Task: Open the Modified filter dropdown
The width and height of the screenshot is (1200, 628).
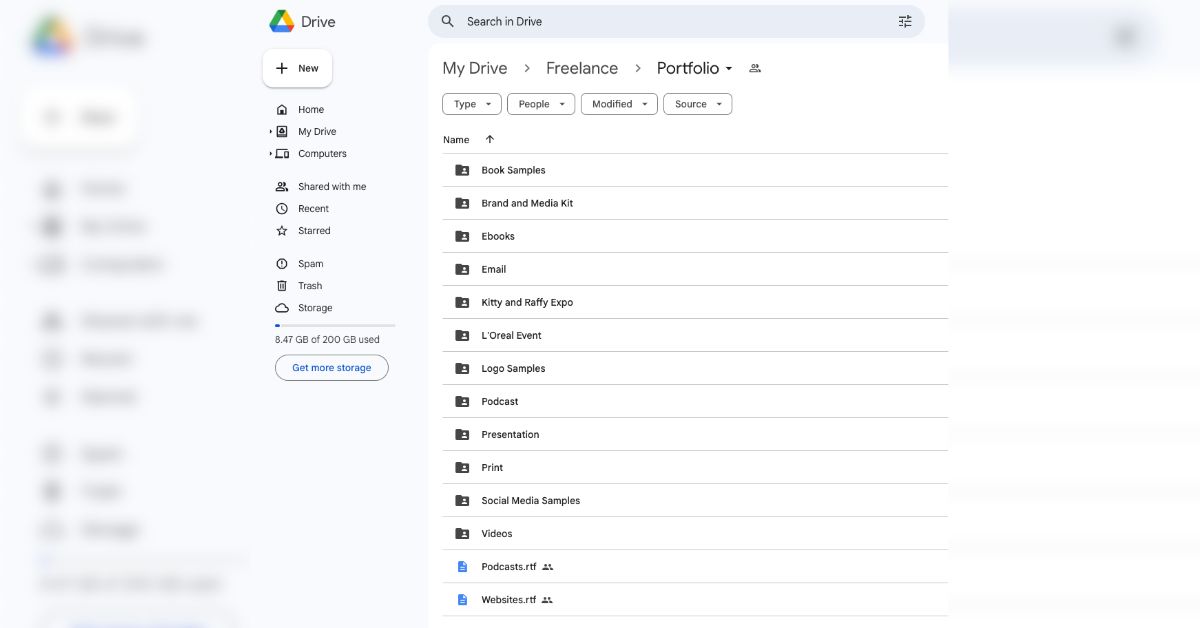Action: click(618, 103)
